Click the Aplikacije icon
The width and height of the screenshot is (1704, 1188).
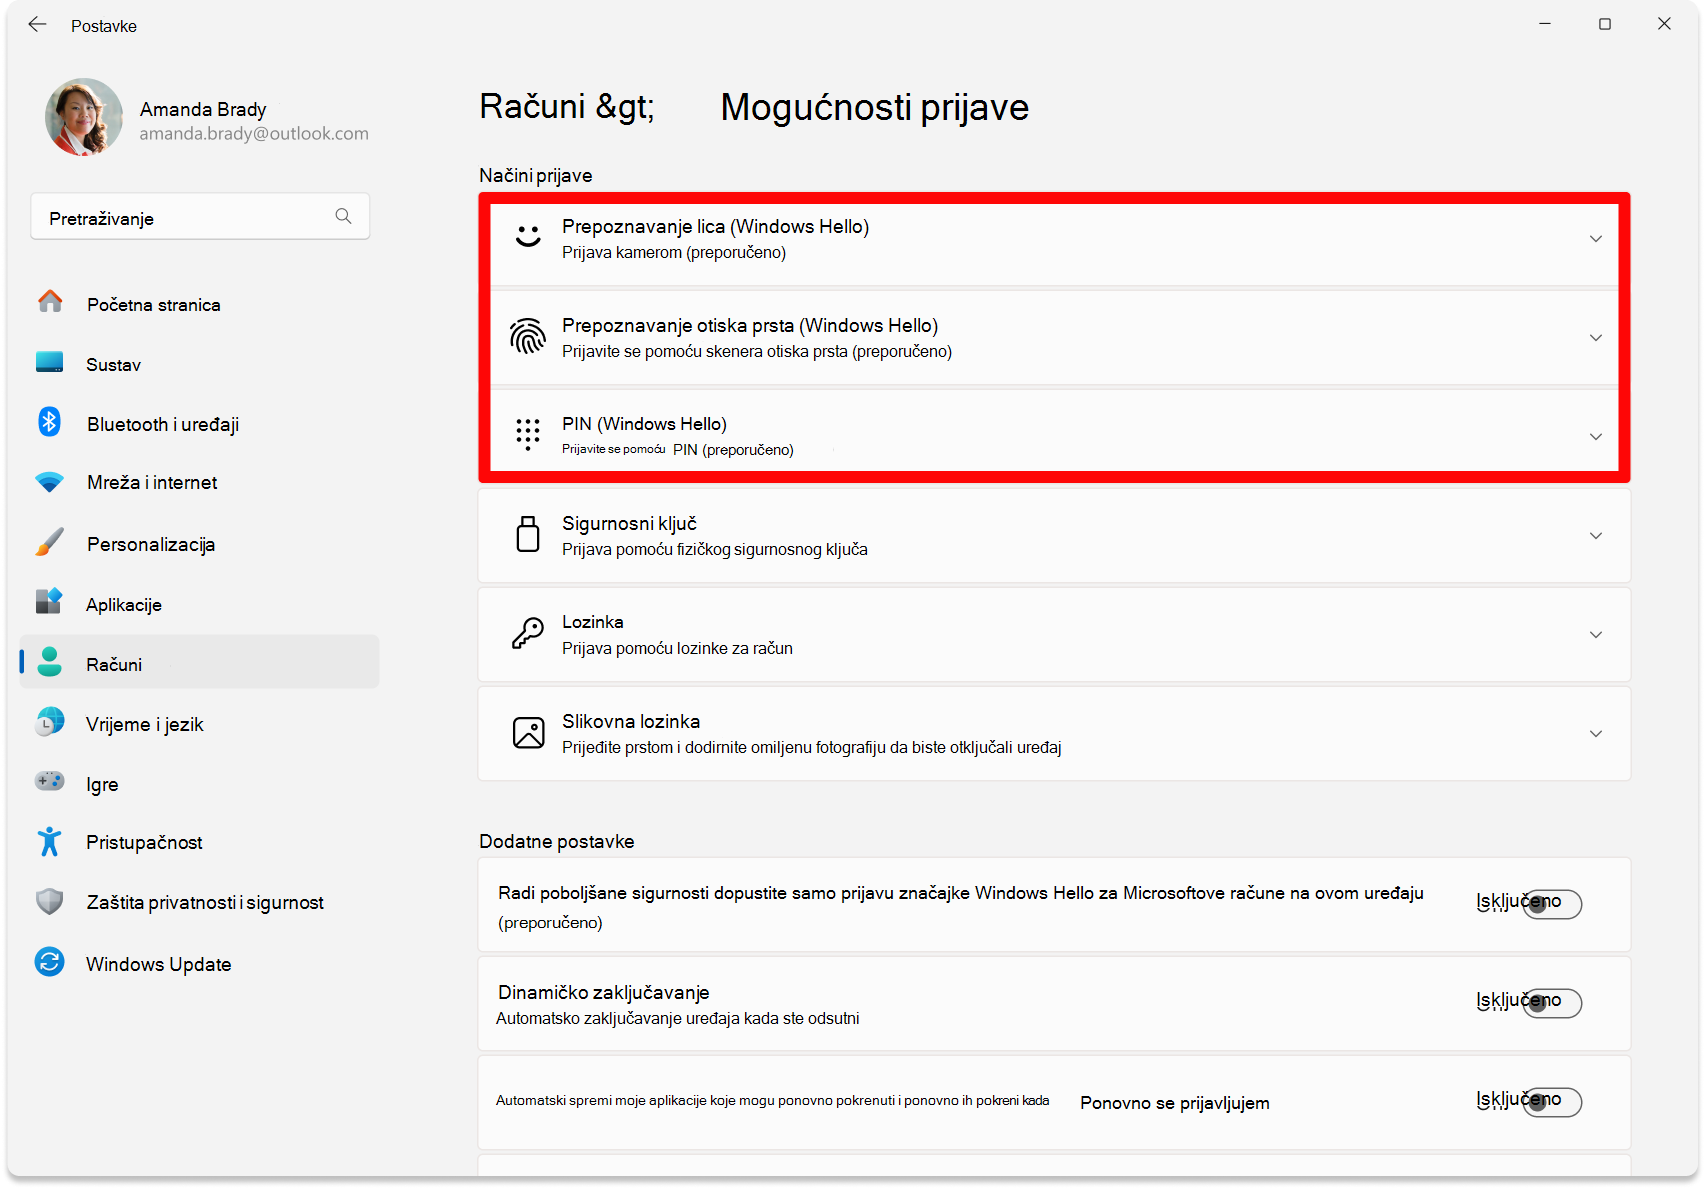(50, 602)
